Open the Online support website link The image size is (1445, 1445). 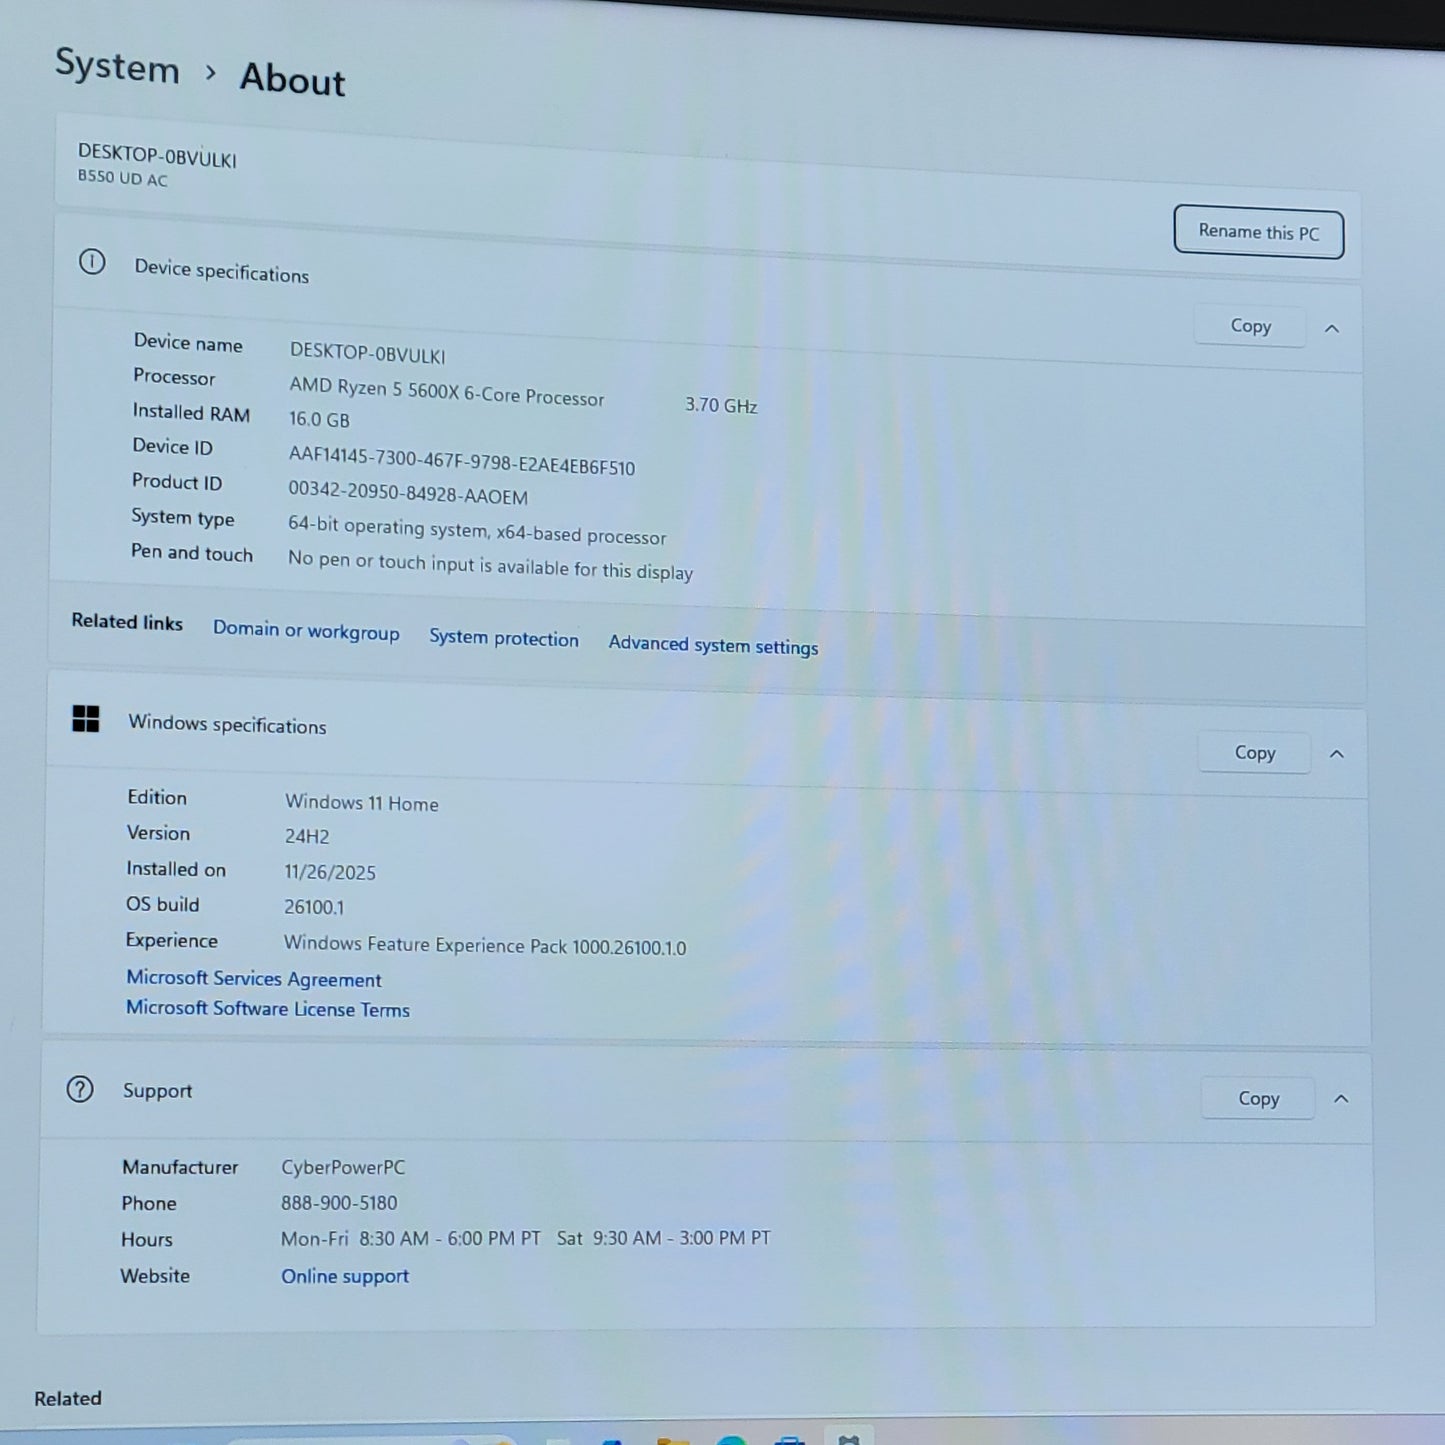tap(345, 1276)
